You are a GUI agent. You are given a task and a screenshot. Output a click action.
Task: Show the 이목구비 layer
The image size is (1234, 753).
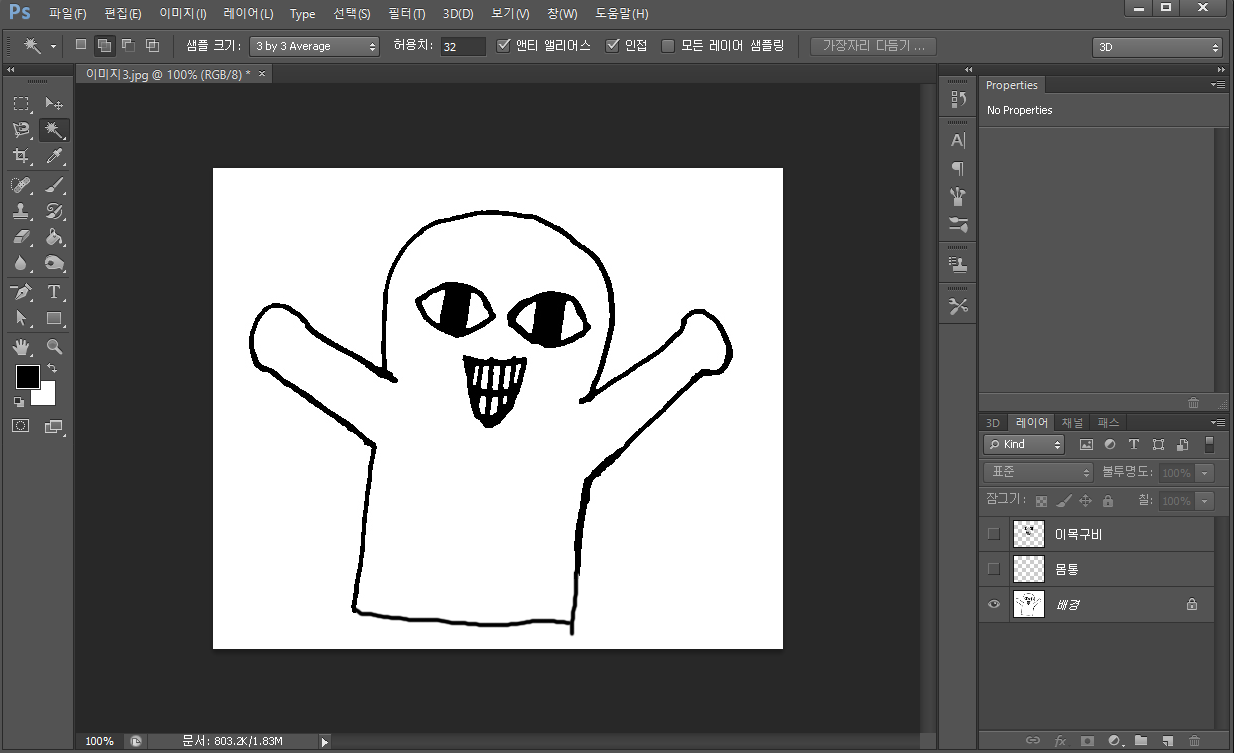tap(993, 534)
